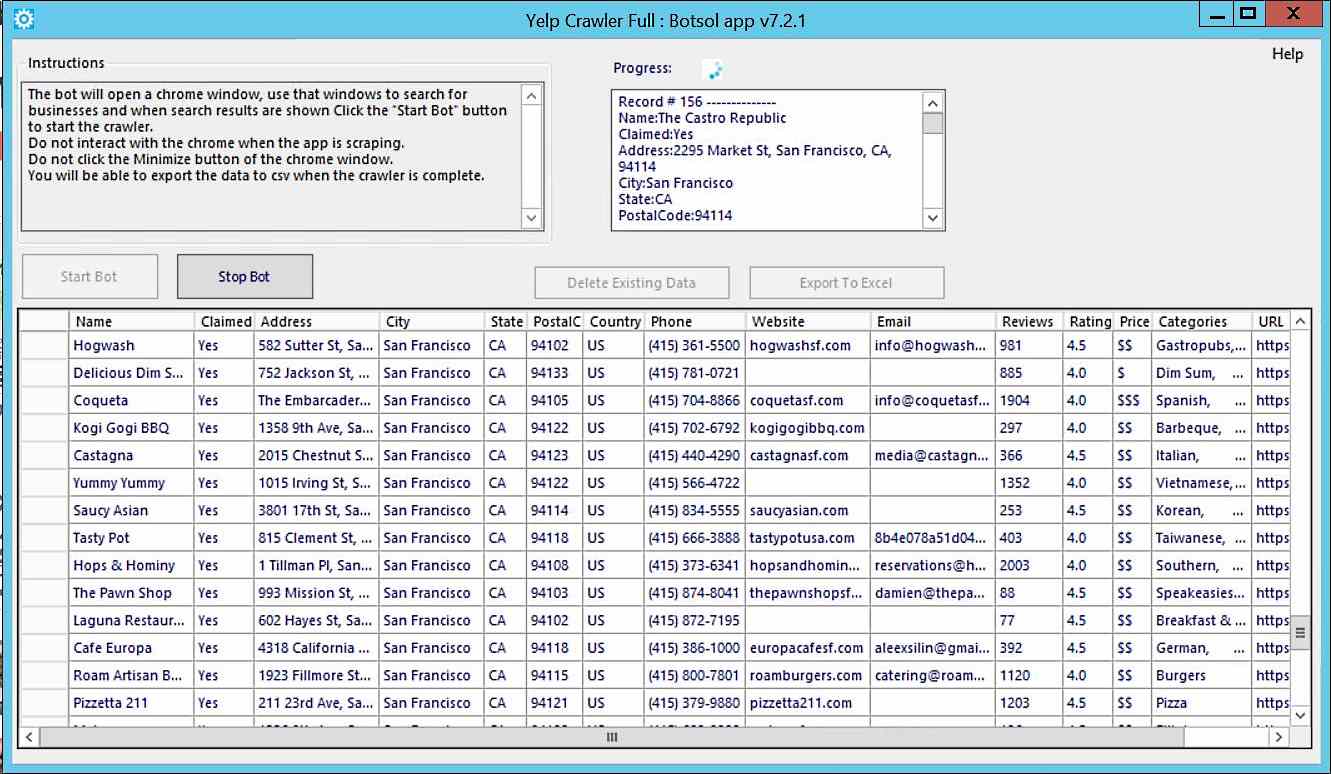The height and width of the screenshot is (774, 1331).
Task: Click Delete Existing Data button
Action: (631, 283)
